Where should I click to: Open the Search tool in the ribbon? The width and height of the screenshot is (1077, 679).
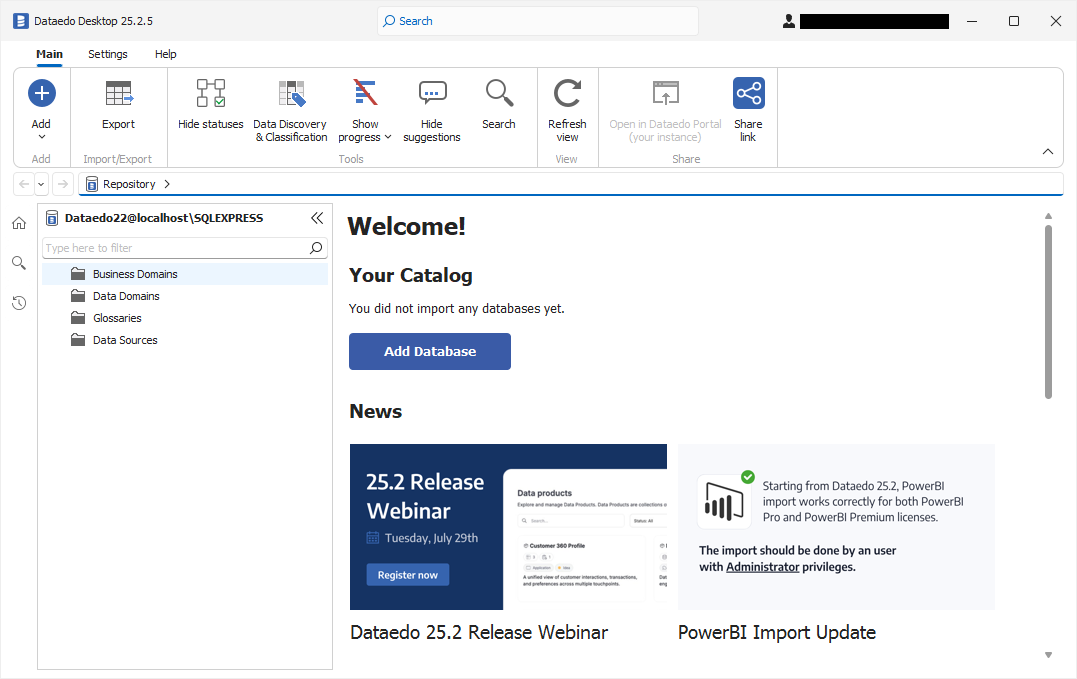tap(499, 106)
